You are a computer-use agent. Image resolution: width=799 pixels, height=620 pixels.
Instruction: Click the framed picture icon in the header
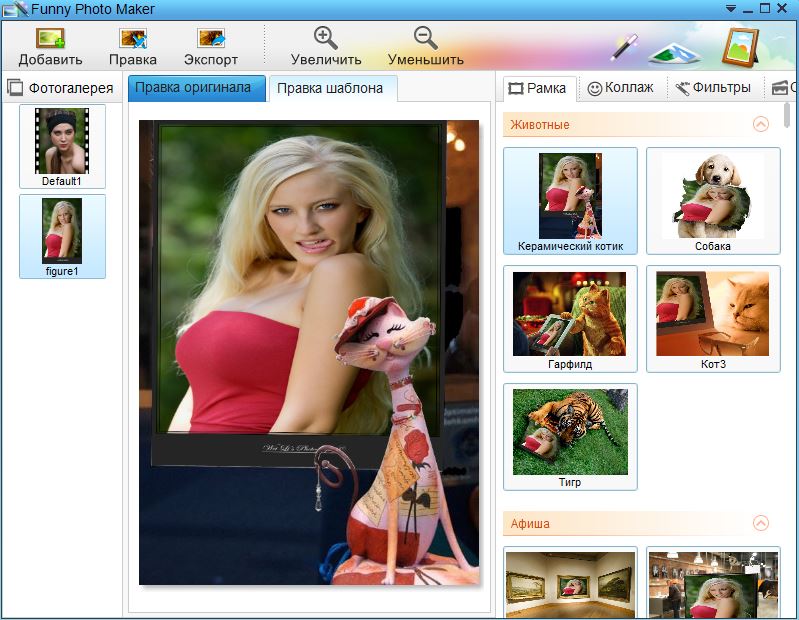pyautogui.click(x=740, y=47)
